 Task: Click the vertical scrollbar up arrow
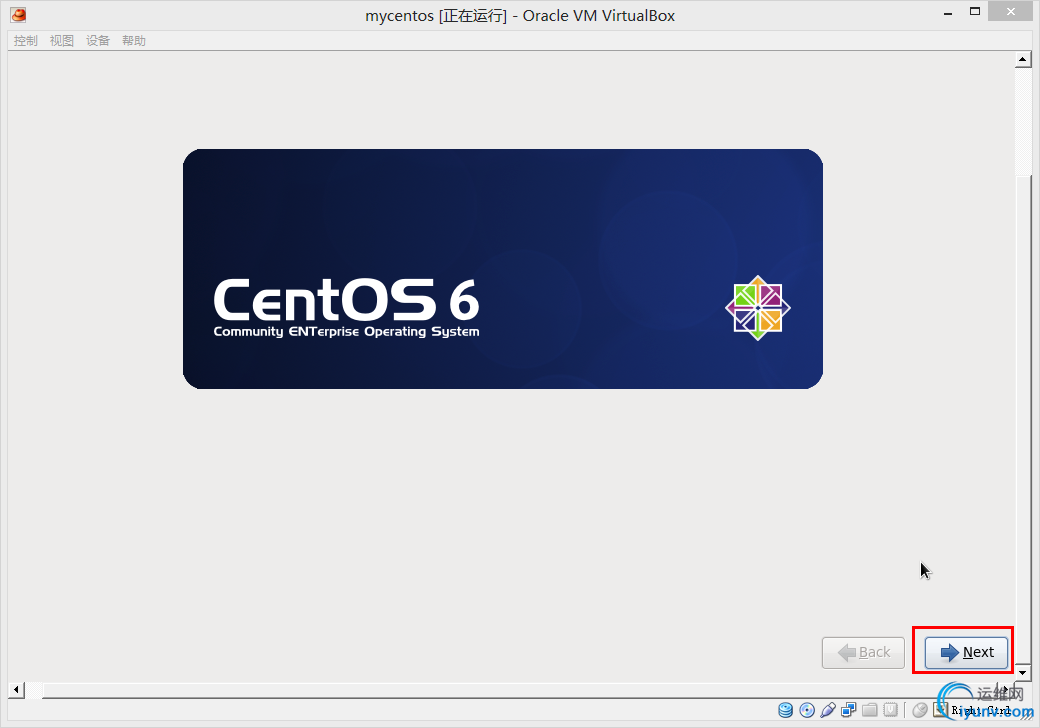1023,60
